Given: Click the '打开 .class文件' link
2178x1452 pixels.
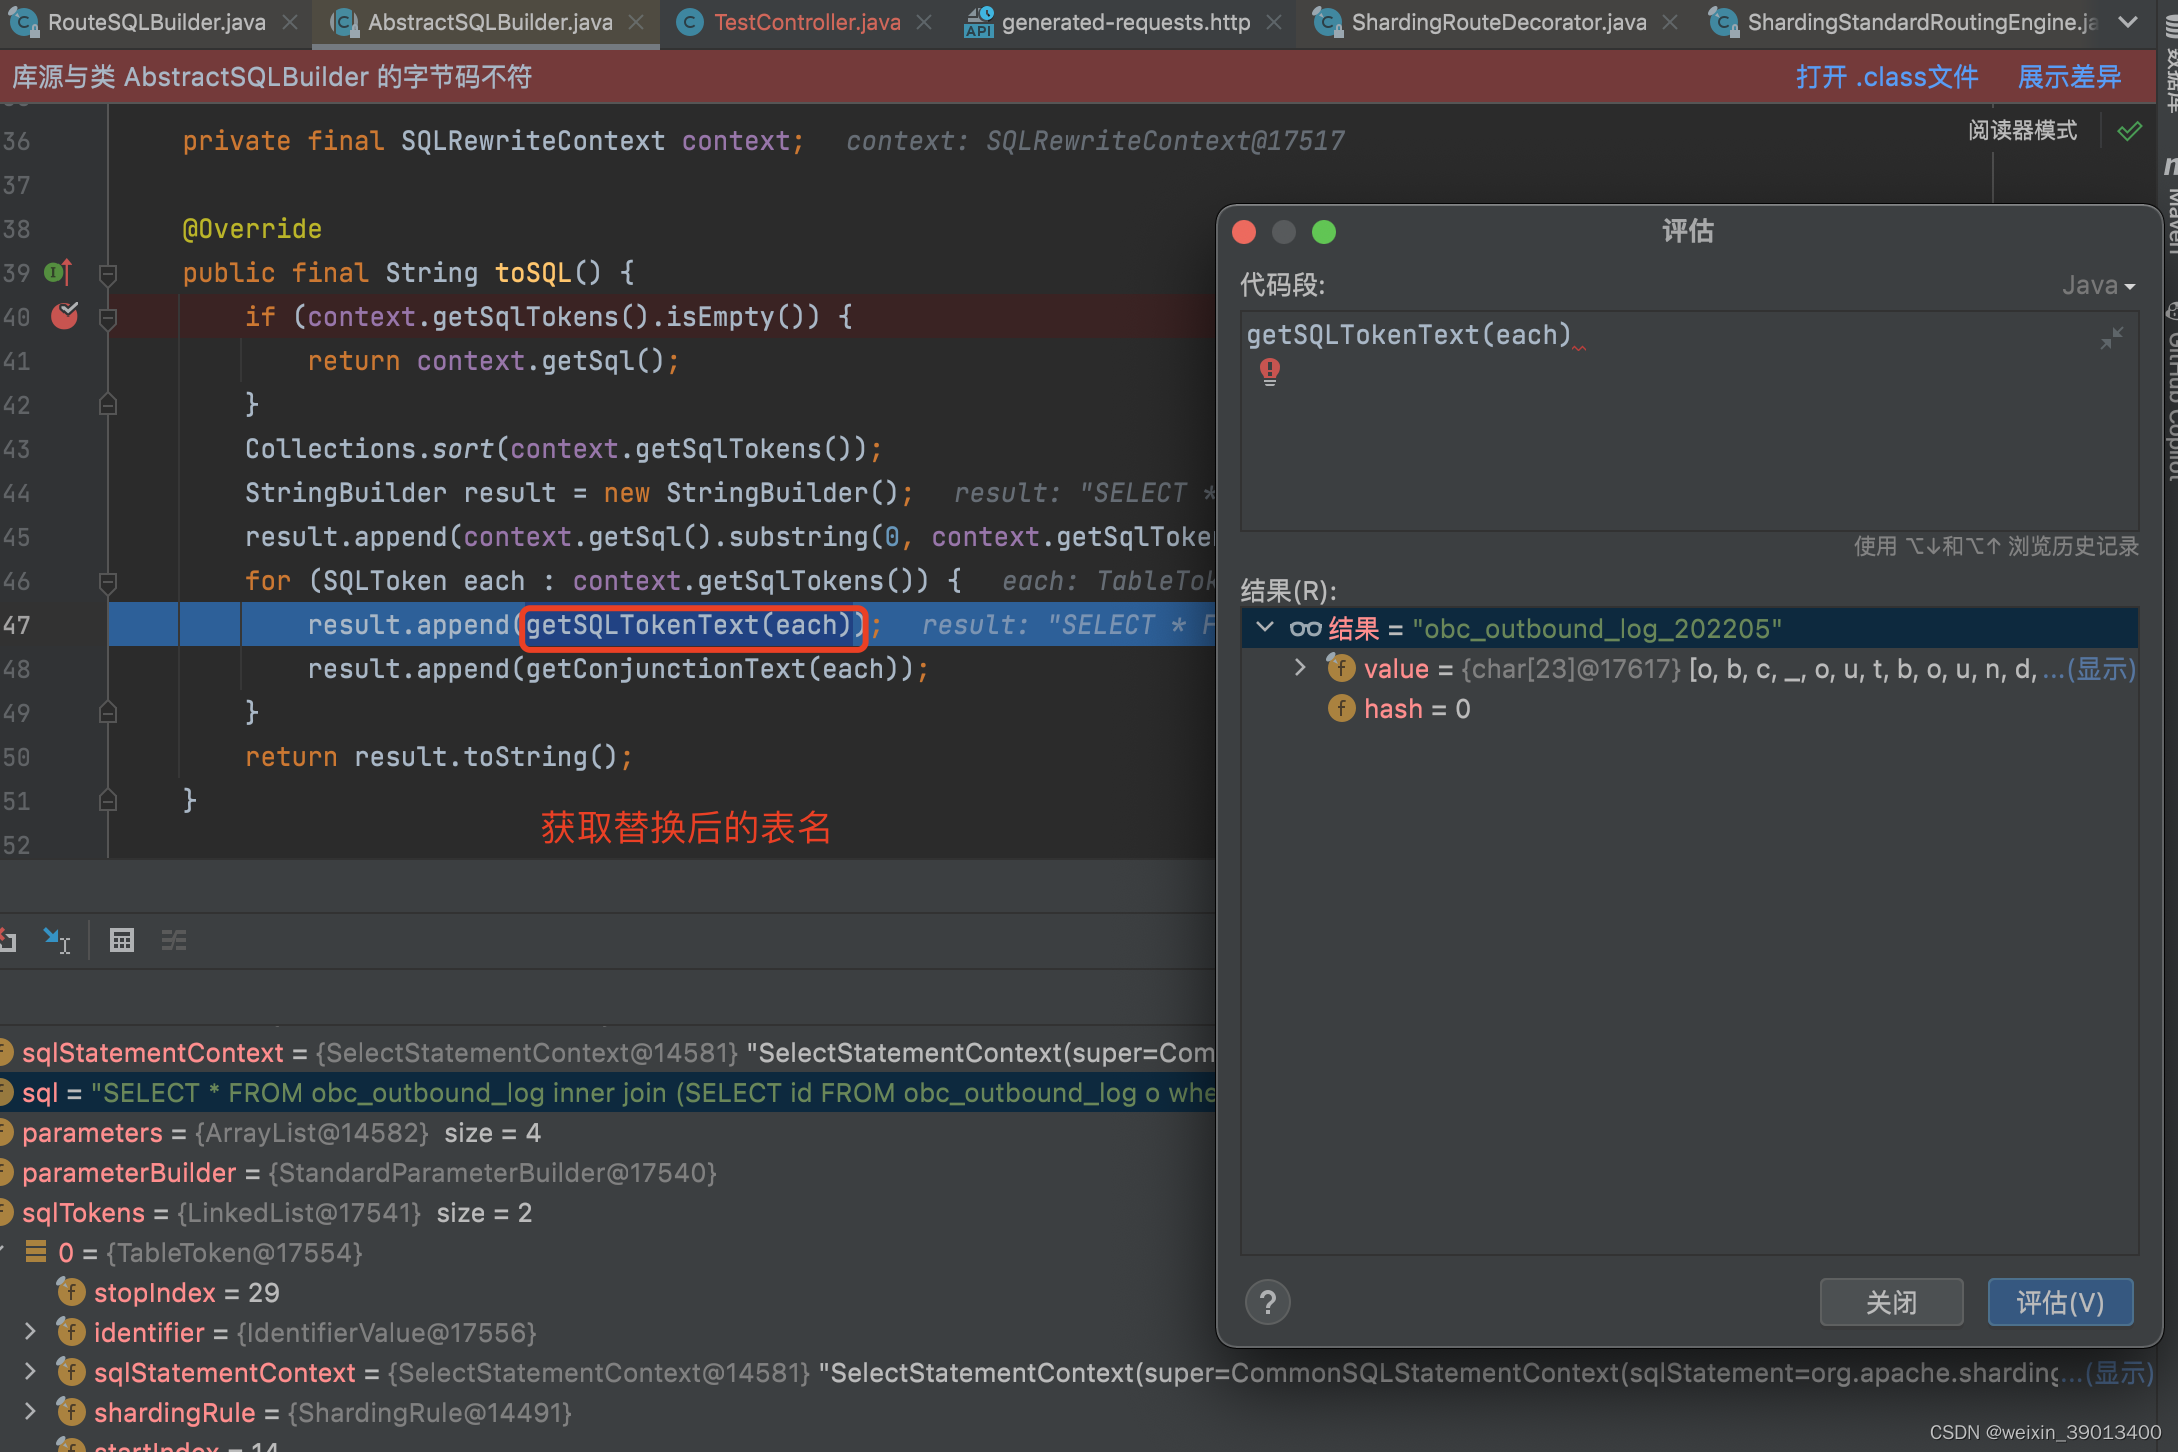Looking at the screenshot, I should pos(1886,77).
